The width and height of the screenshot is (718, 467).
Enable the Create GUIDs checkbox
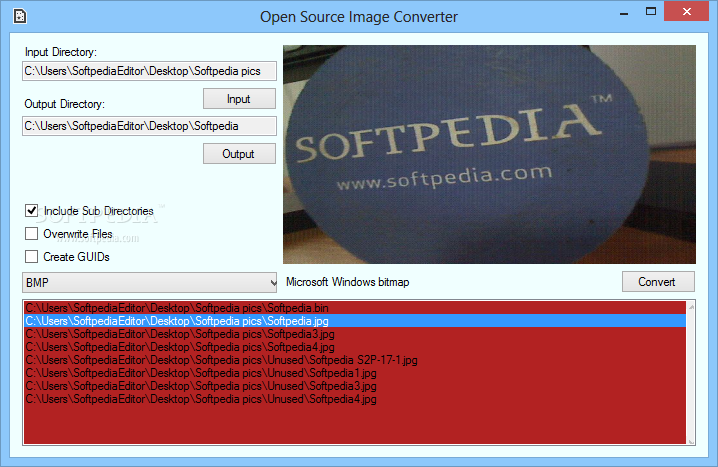(x=31, y=256)
